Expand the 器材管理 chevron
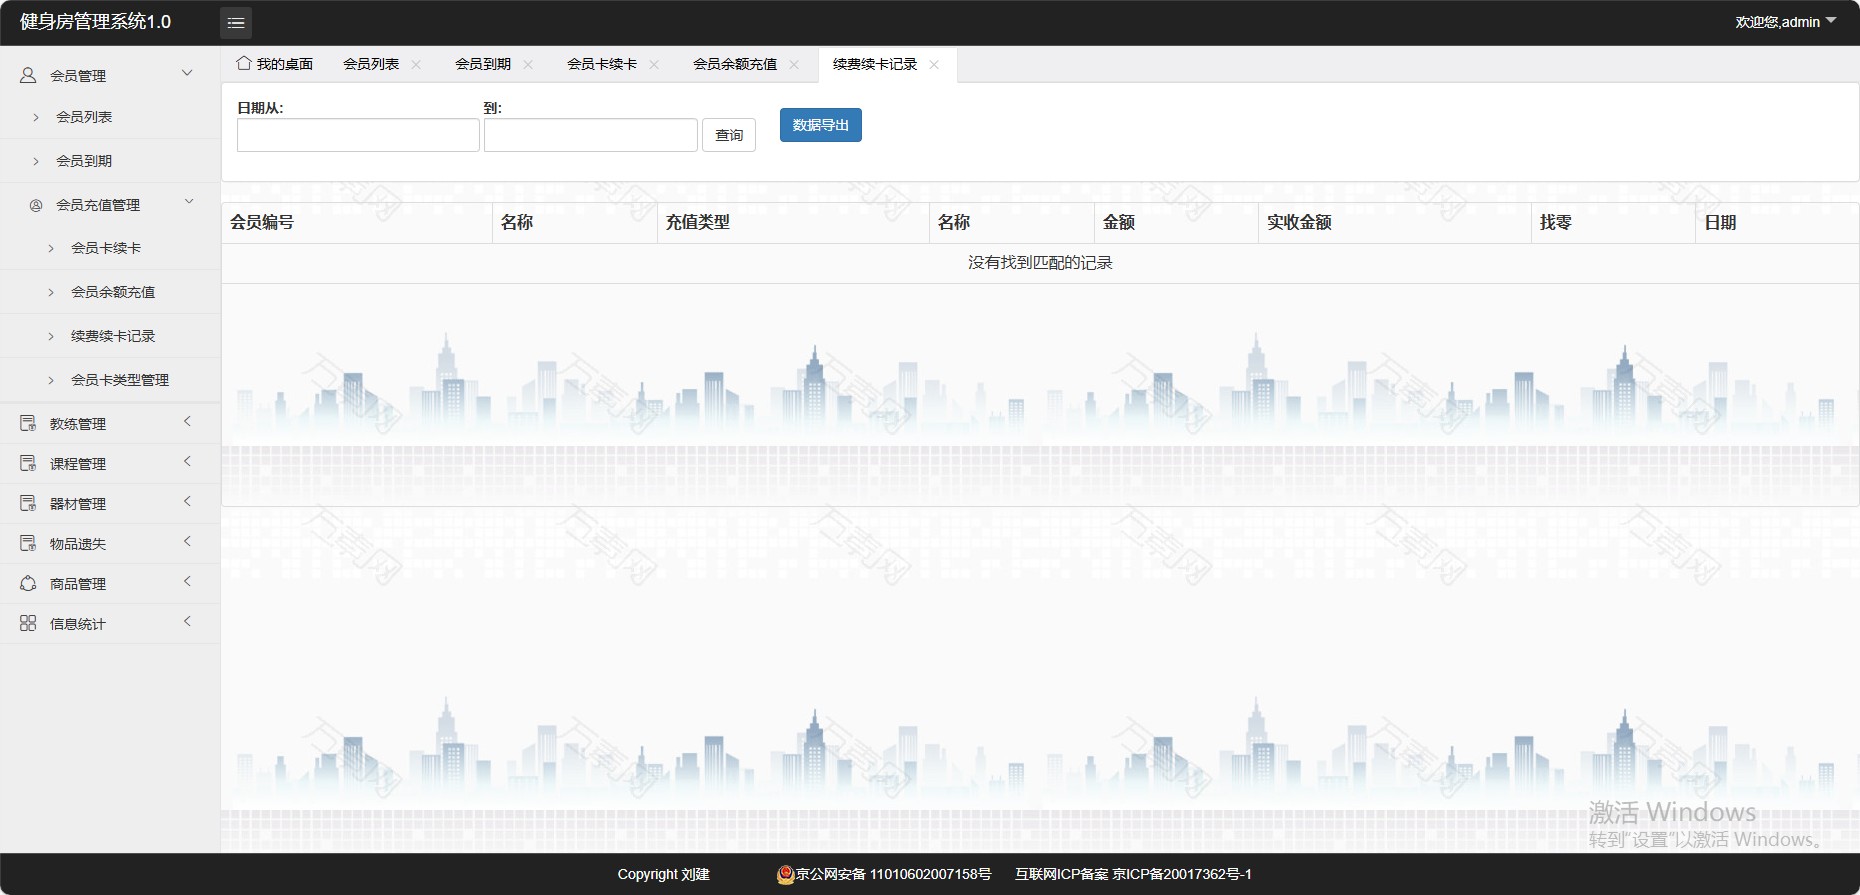Viewport: 1860px width, 895px height. tap(187, 502)
